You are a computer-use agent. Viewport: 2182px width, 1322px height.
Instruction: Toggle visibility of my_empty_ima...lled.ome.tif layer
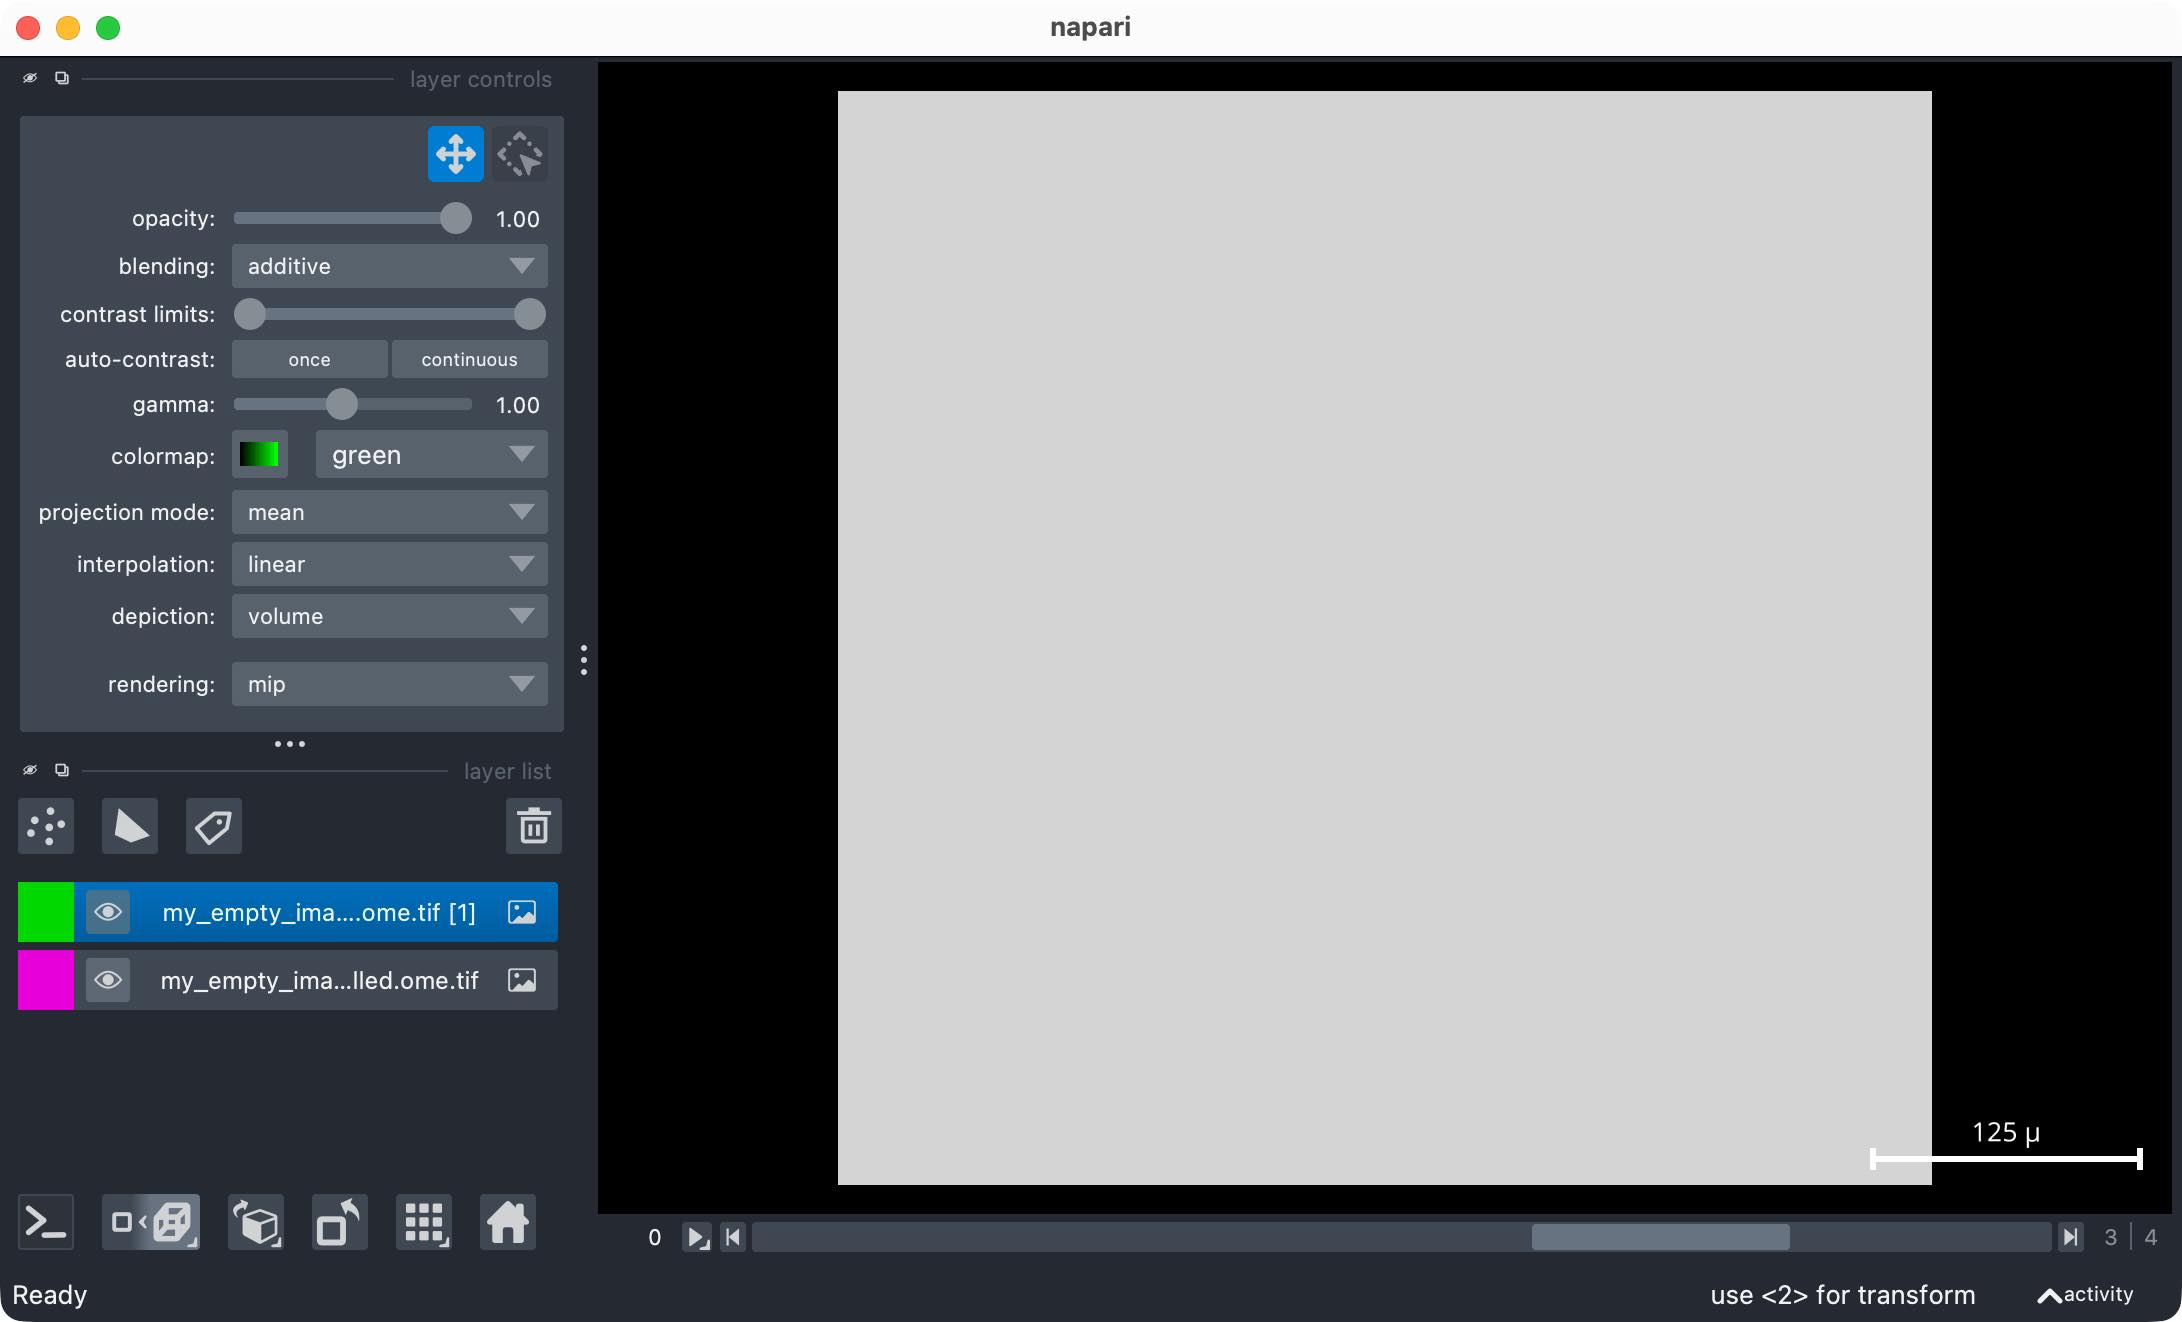click(108, 980)
